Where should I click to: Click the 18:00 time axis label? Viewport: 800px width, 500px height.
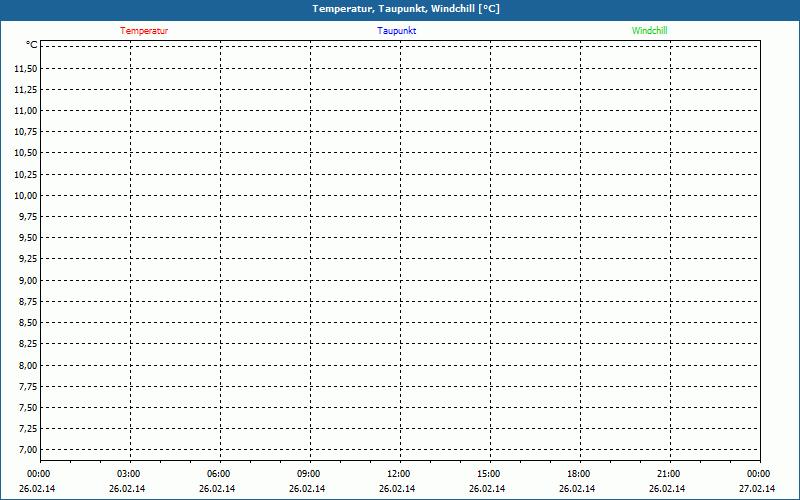point(579,474)
